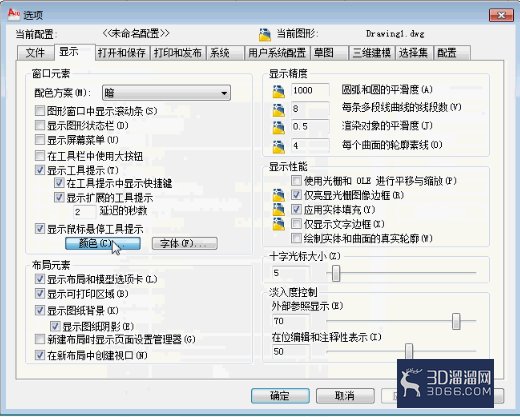Enable 显示屏幕菜单 checkbox

pos(40,139)
